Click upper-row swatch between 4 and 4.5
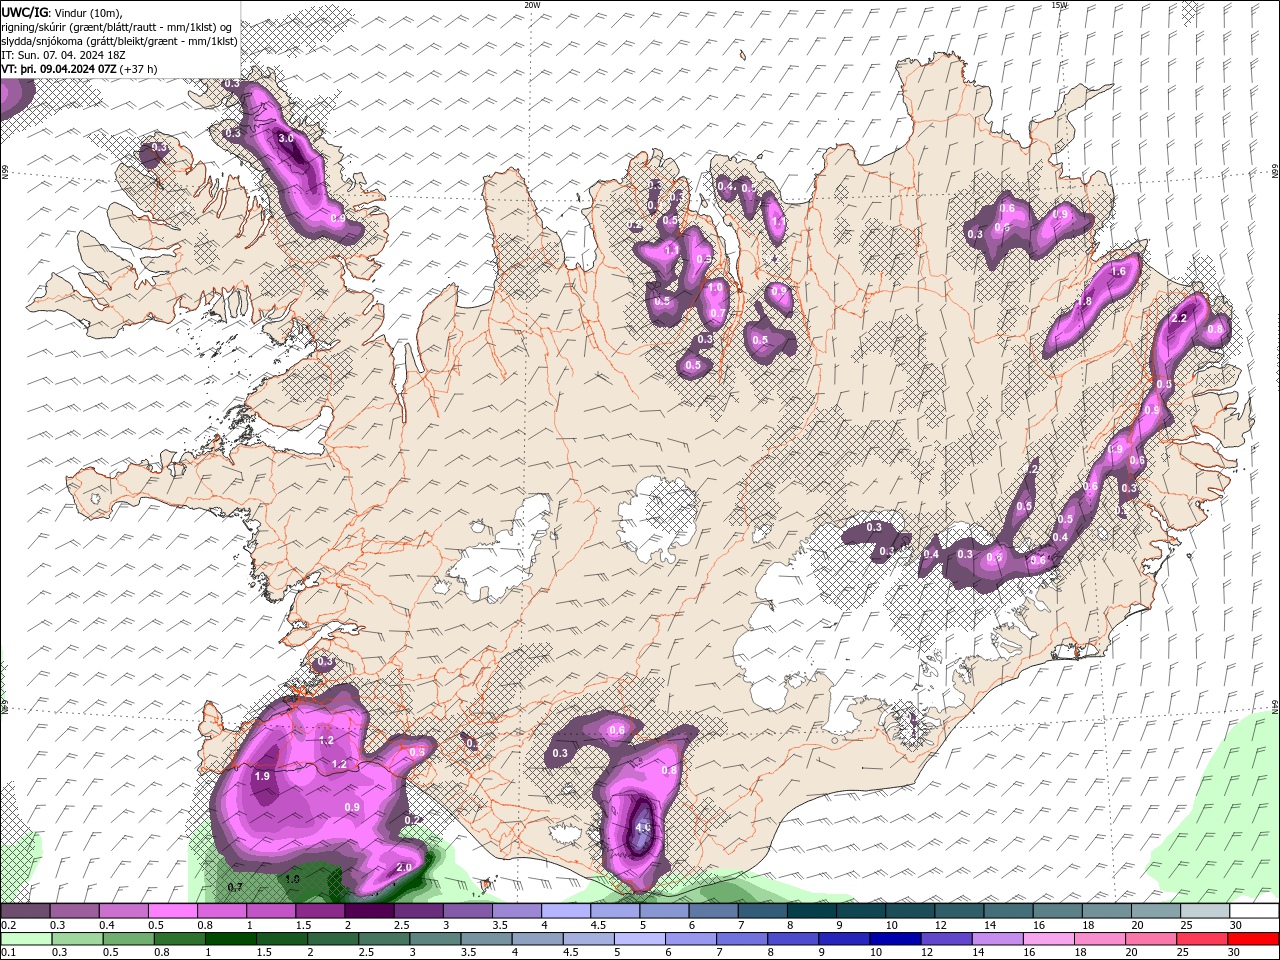Screen dimensions: 1280x960 [x=566, y=911]
